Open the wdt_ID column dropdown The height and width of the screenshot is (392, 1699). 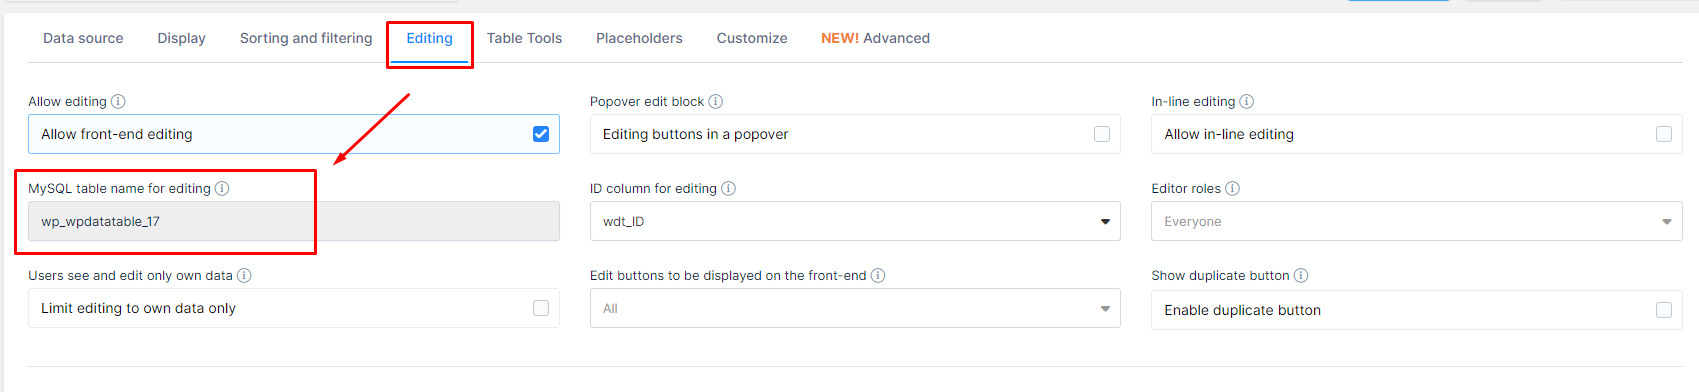click(855, 221)
